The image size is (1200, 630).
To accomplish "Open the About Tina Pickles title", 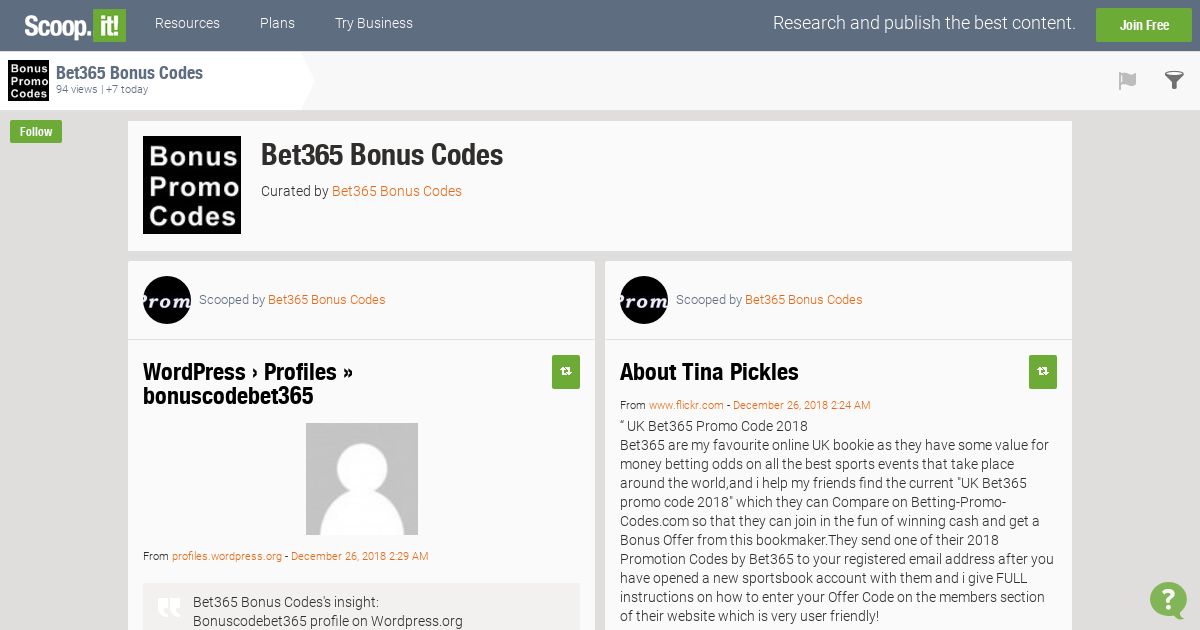I will coord(709,372).
